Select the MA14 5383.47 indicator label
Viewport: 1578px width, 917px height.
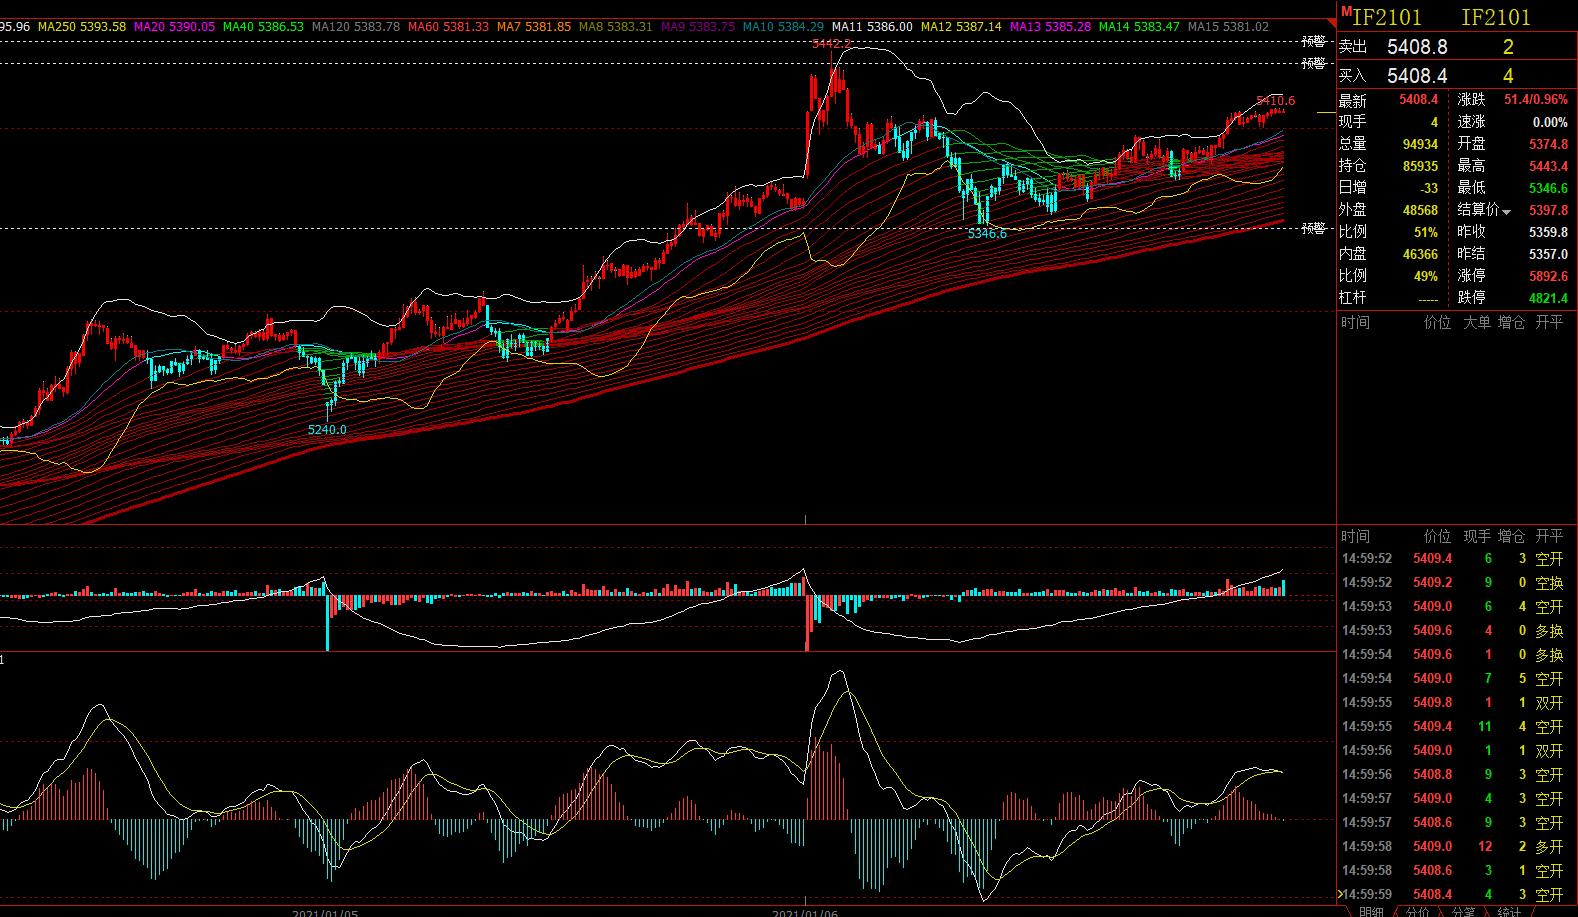[1139, 26]
